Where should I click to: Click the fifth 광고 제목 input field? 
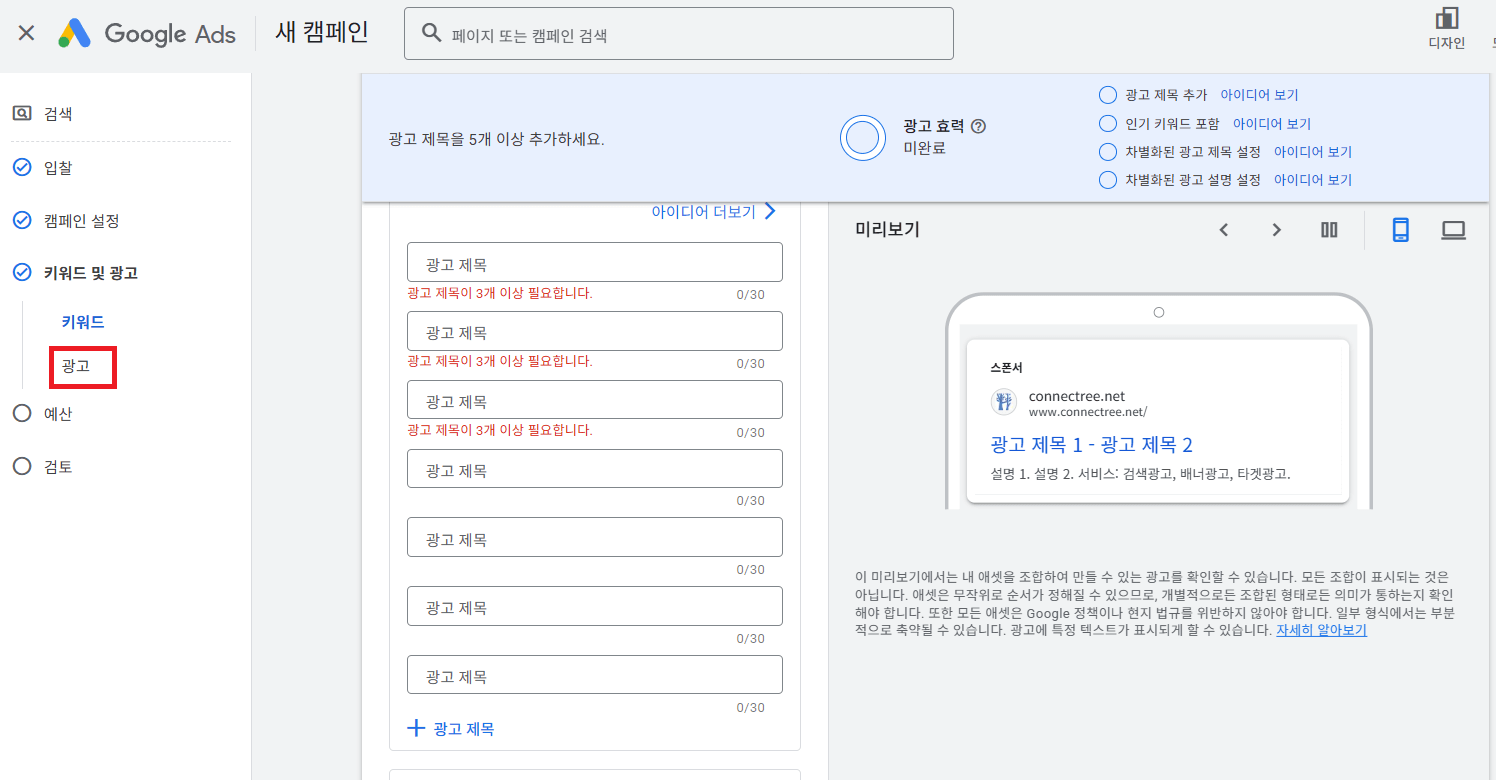(595, 537)
